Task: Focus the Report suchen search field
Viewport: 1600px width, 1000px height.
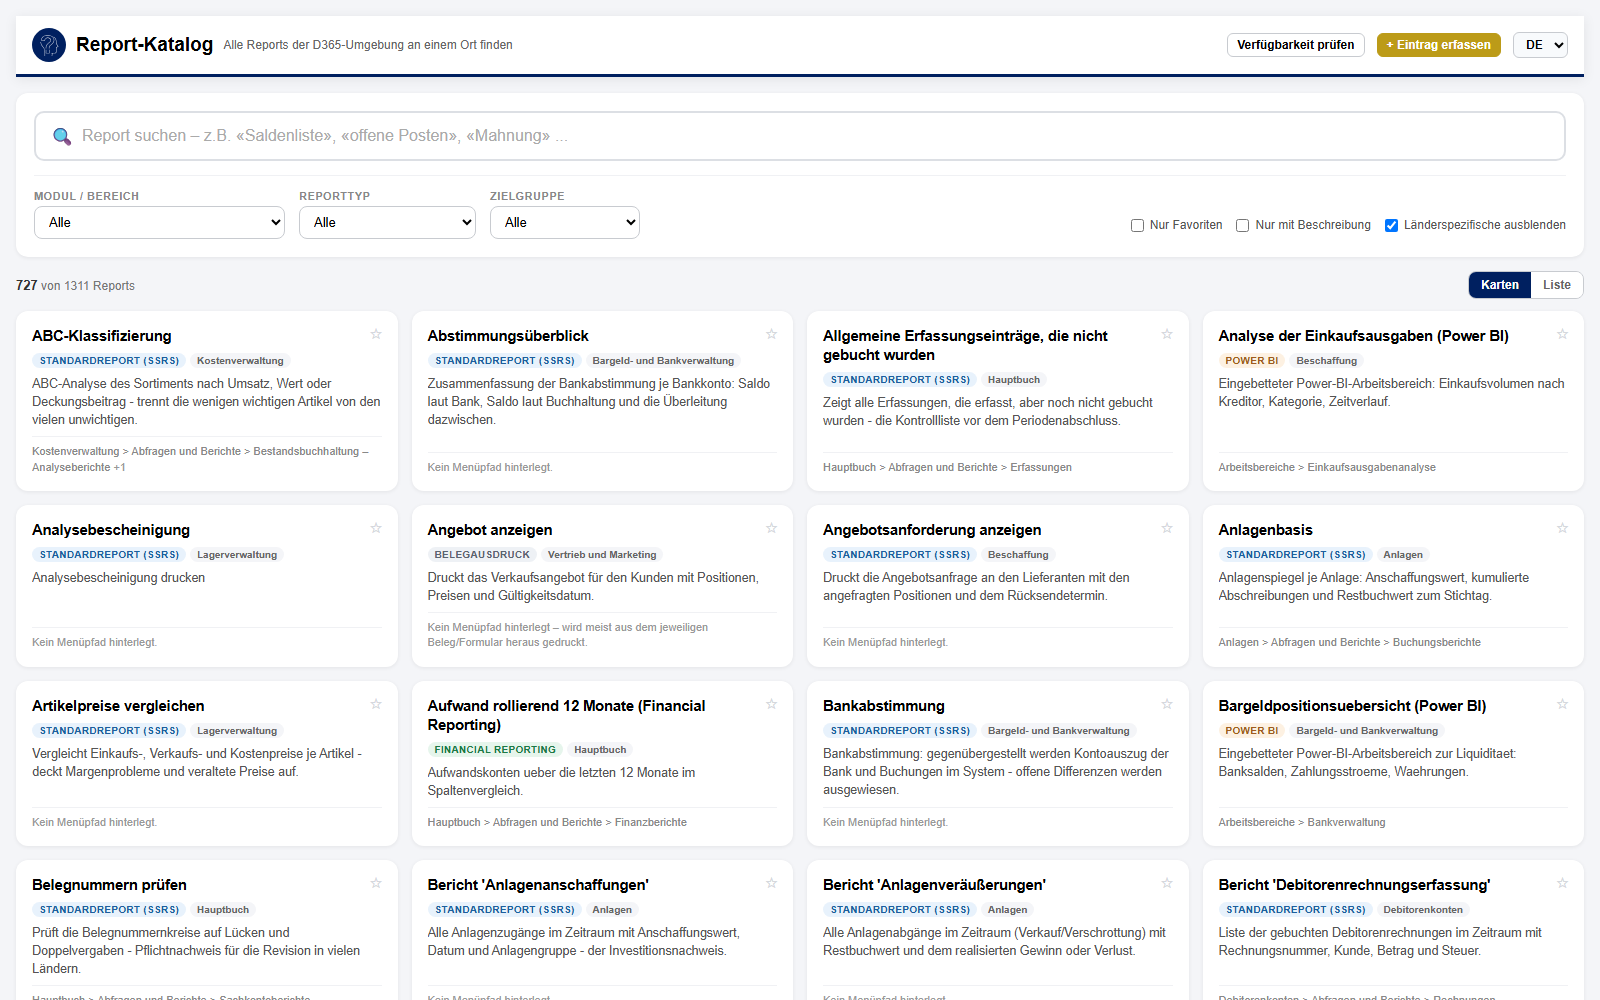Action: point(800,136)
